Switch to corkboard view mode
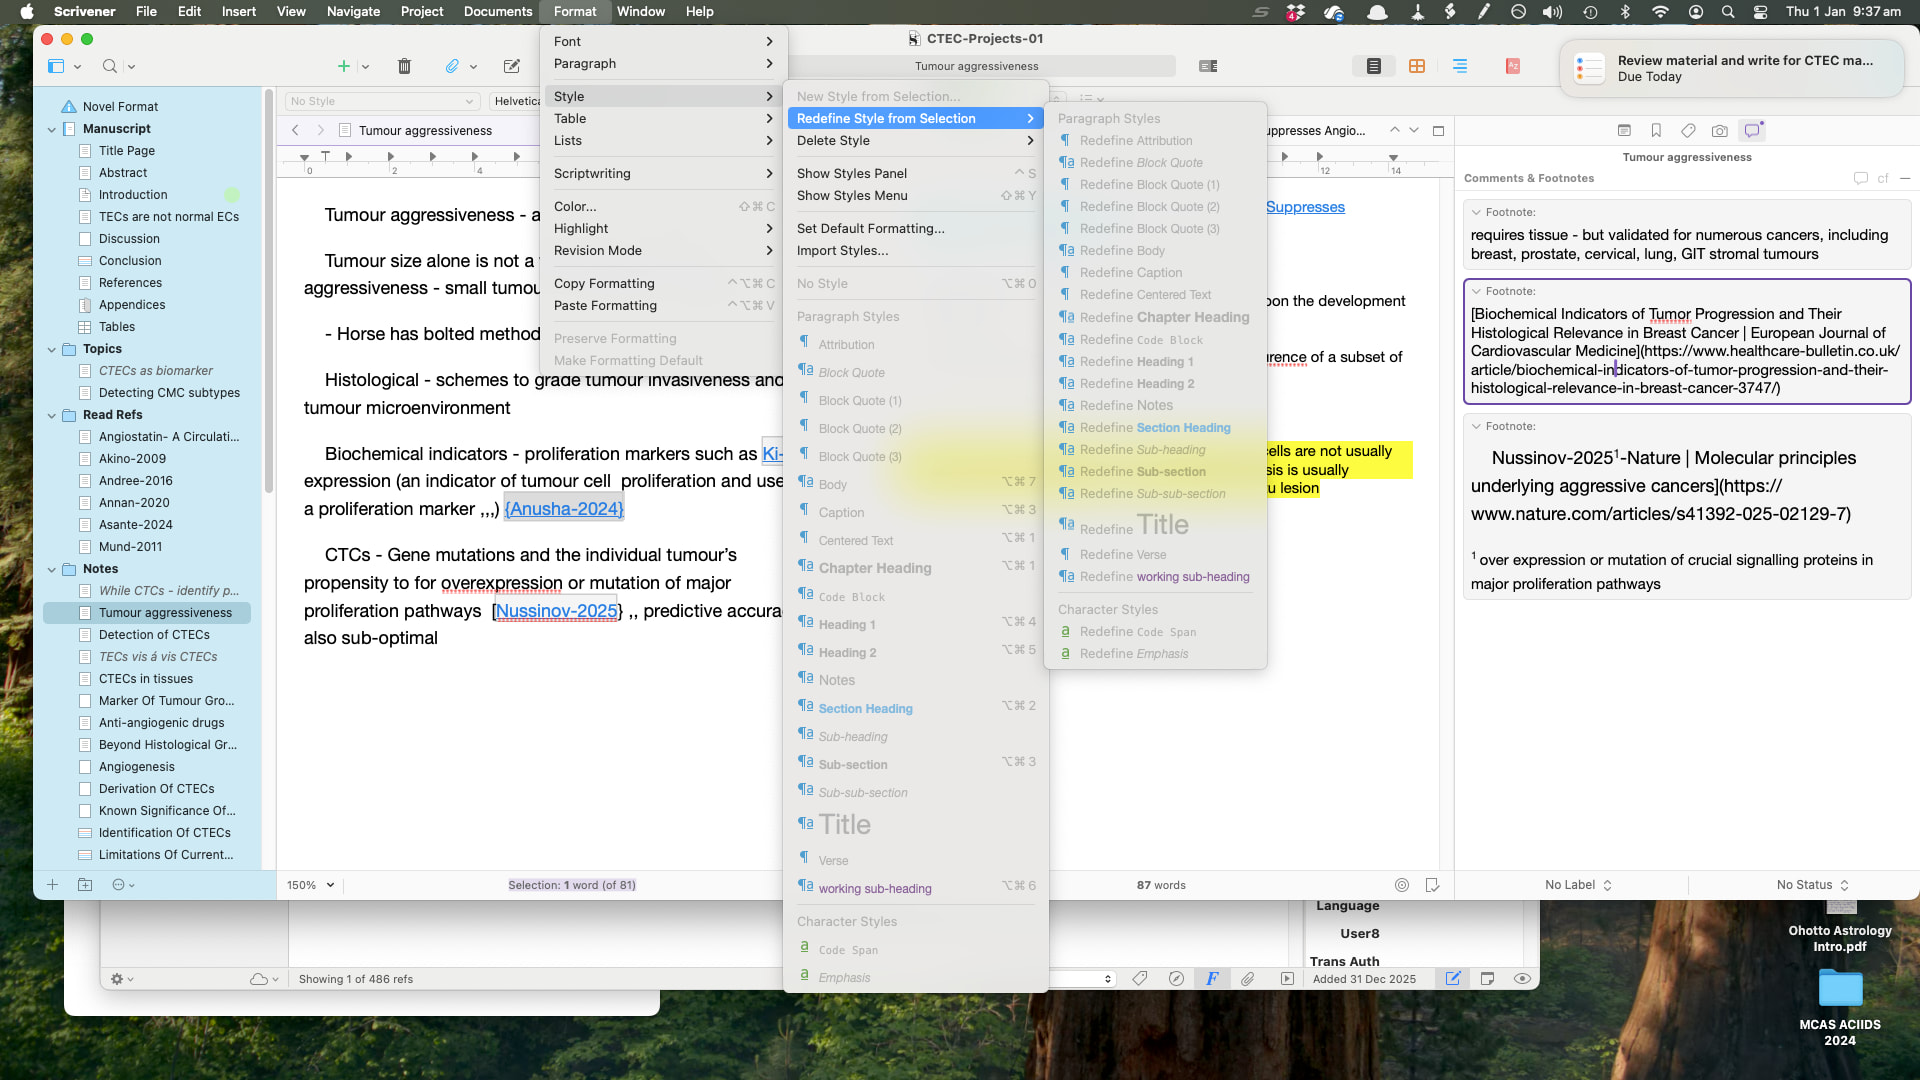The height and width of the screenshot is (1080, 1920). click(x=1416, y=66)
